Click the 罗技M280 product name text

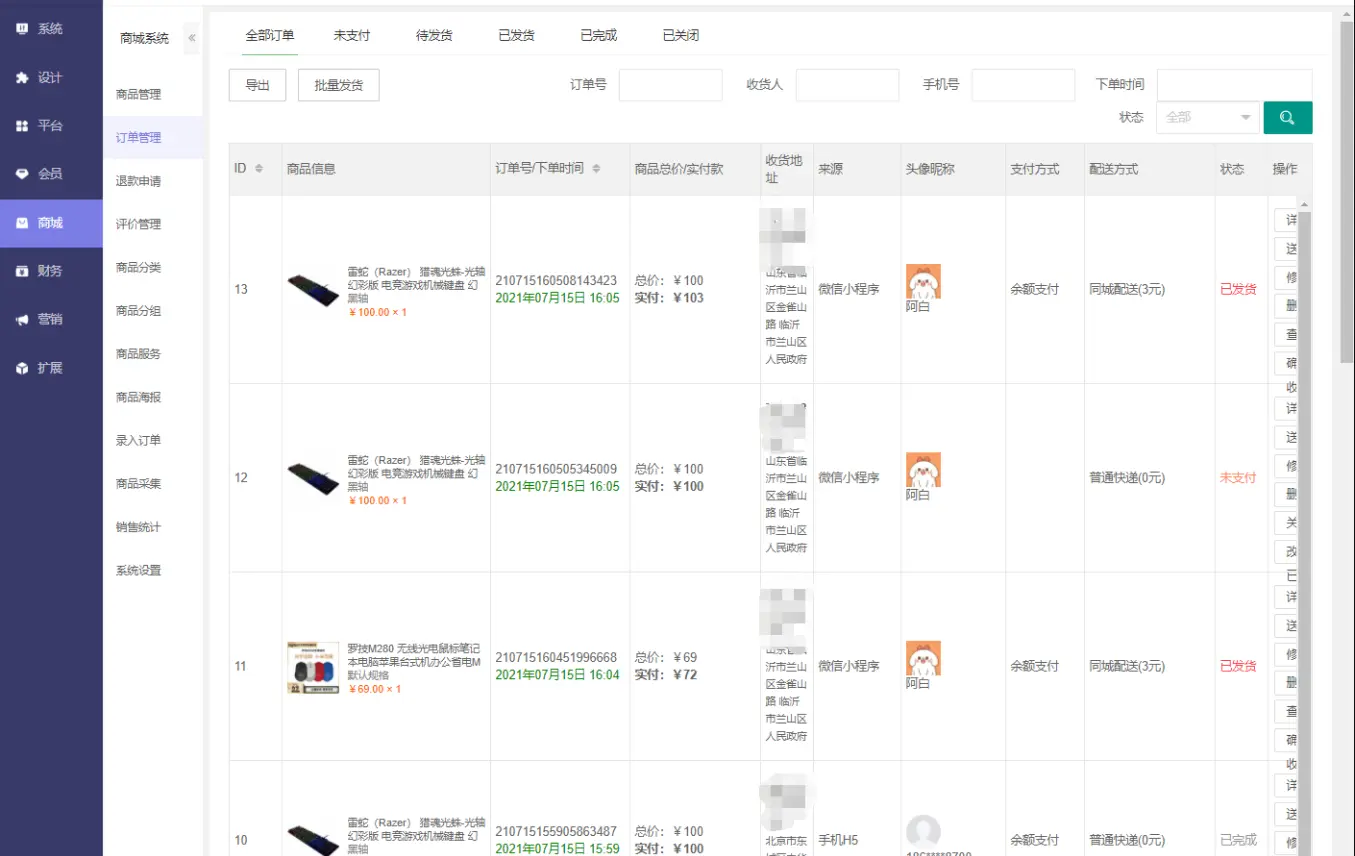point(414,662)
